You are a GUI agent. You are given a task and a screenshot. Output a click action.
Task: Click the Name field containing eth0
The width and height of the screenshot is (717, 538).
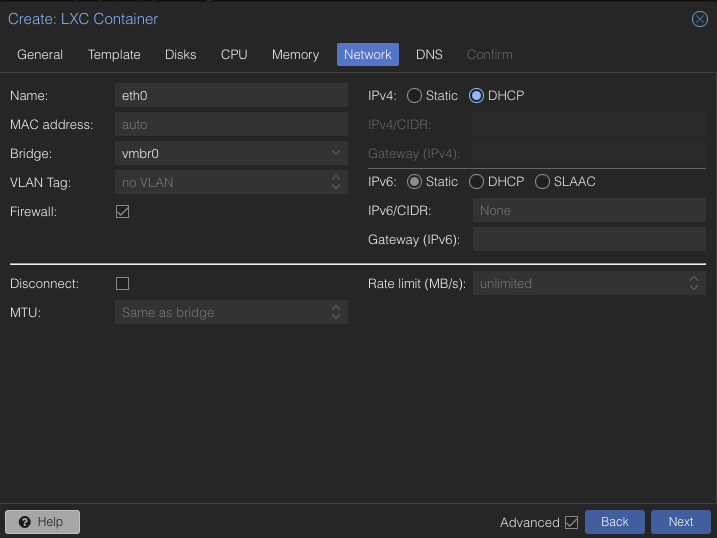[230, 96]
